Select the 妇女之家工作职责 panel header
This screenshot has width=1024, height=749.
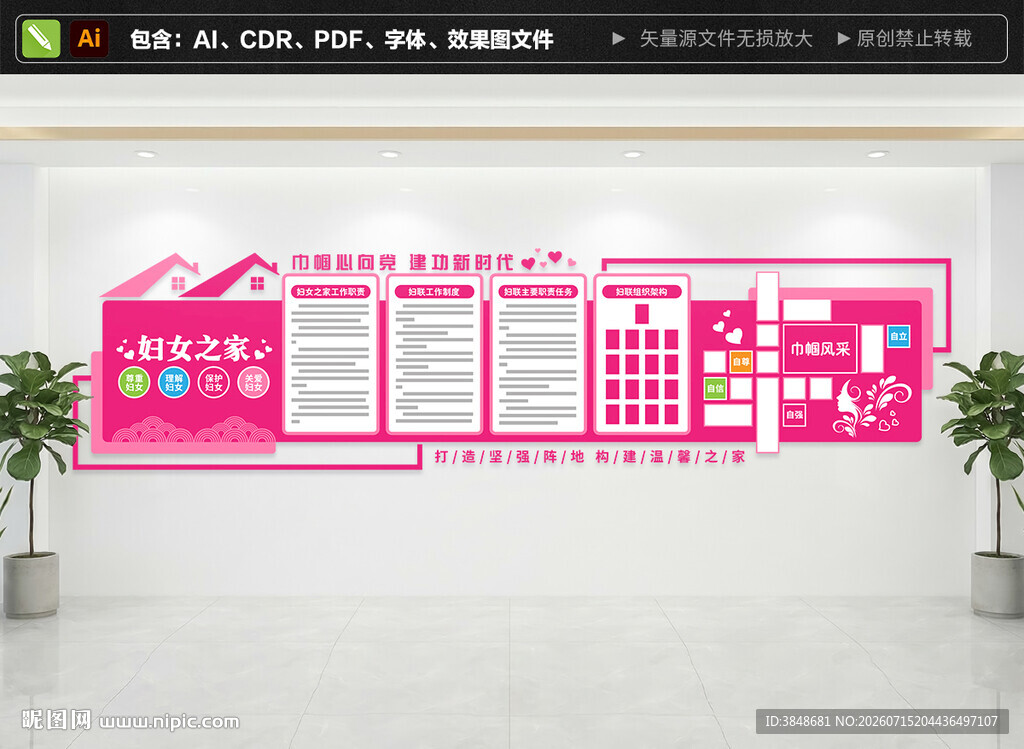click(330, 292)
